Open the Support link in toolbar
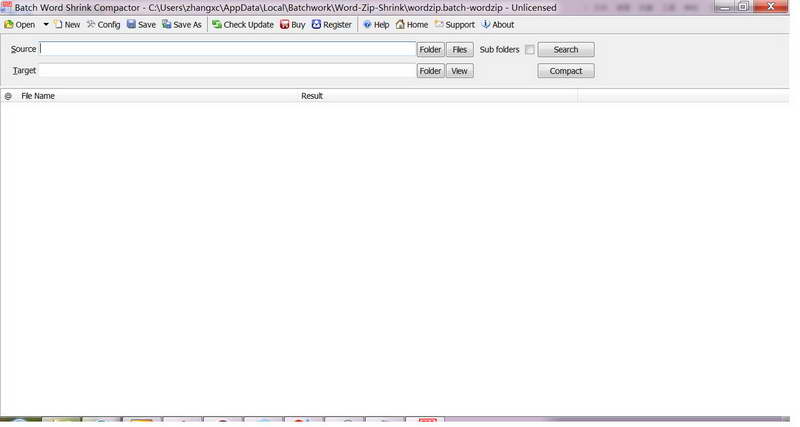The height and width of the screenshot is (427, 800). (455, 24)
